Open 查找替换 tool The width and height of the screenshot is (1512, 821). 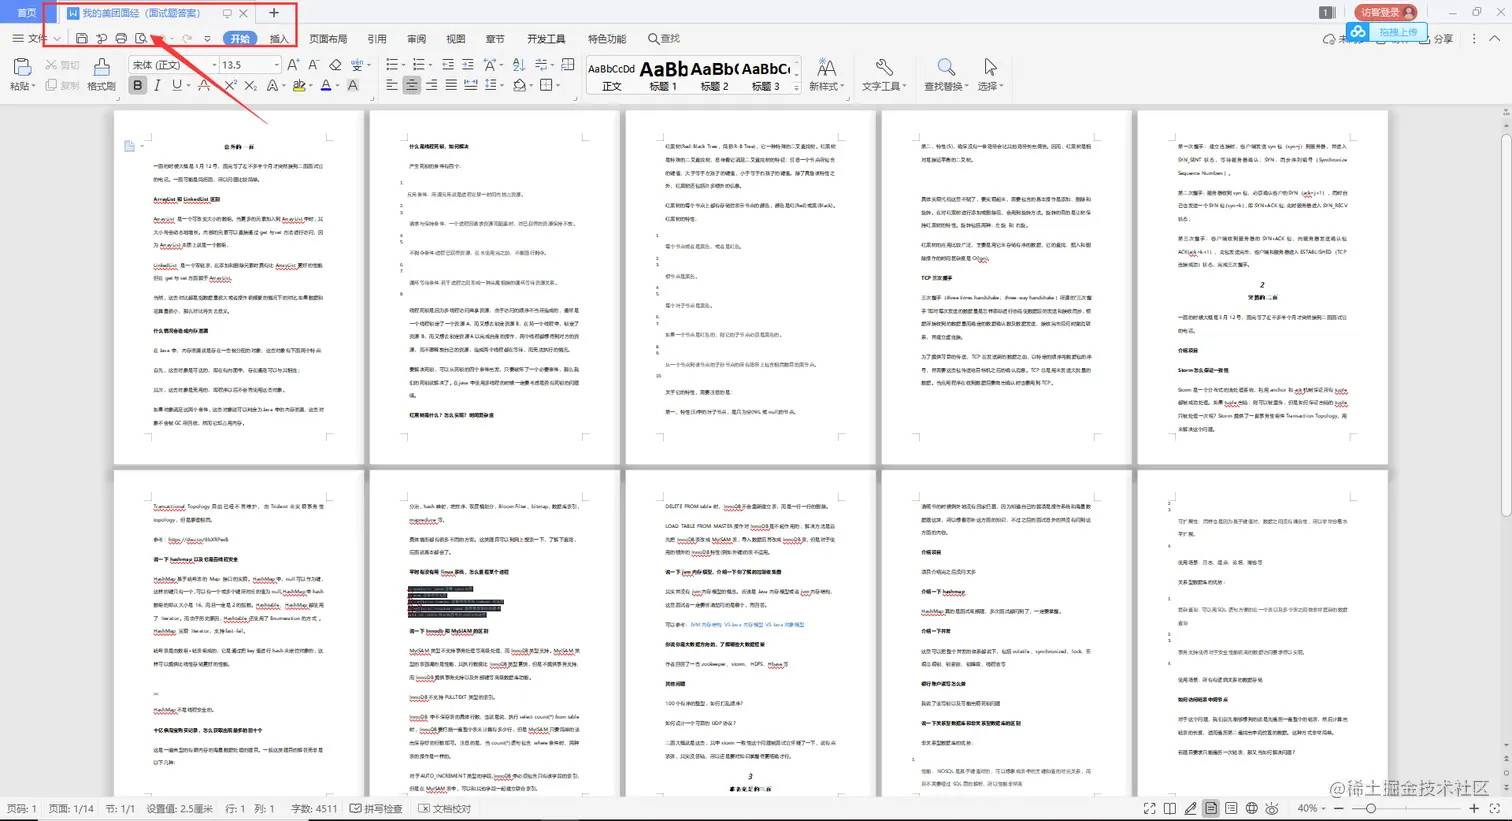[x=946, y=75]
